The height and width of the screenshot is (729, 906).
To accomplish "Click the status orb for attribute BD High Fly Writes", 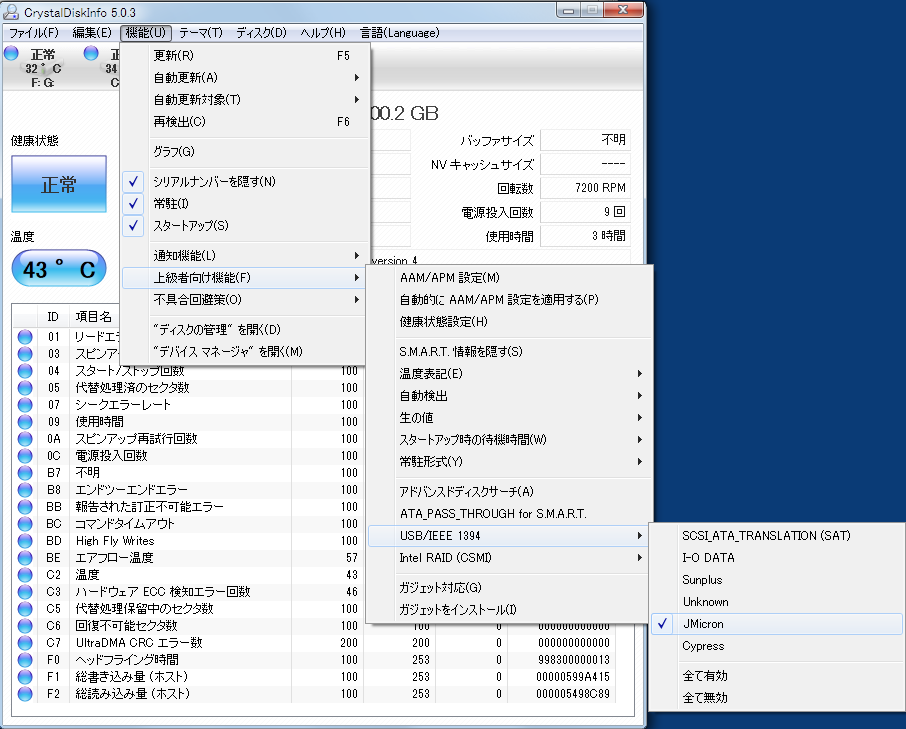I will 25,541.
